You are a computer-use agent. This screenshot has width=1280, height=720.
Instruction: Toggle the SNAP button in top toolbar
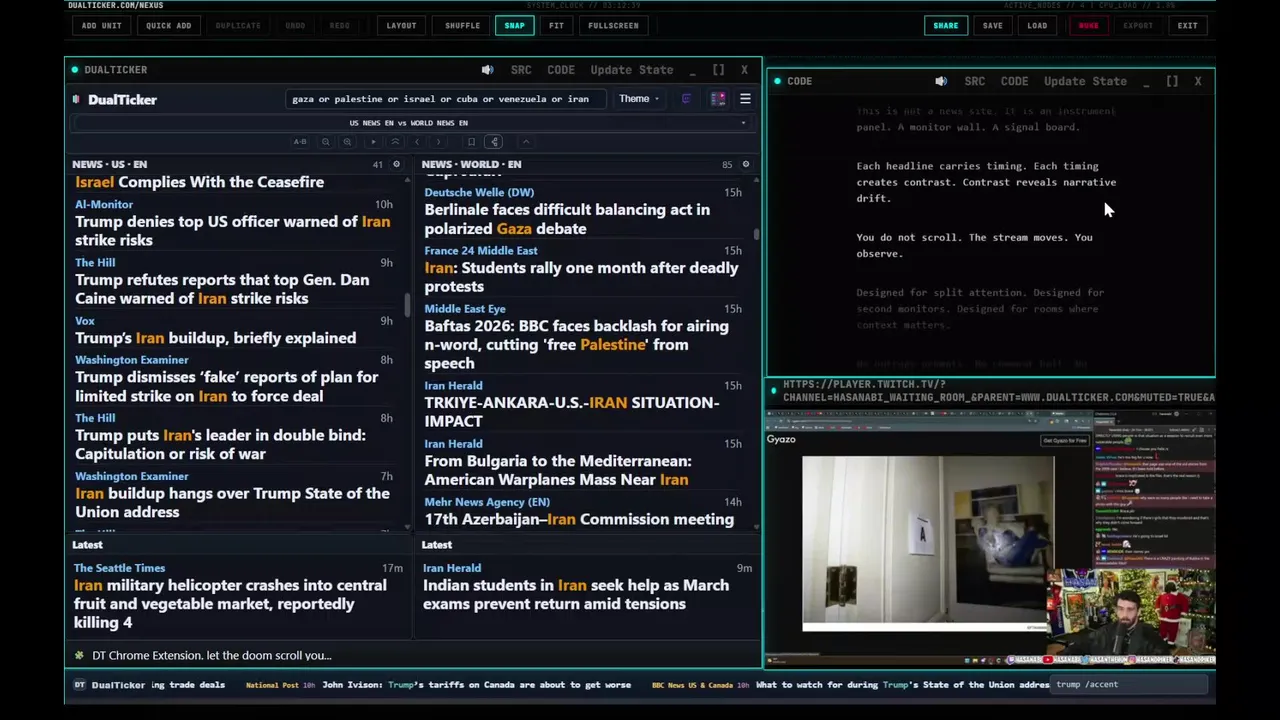pyautogui.click(x=514, y=25)
